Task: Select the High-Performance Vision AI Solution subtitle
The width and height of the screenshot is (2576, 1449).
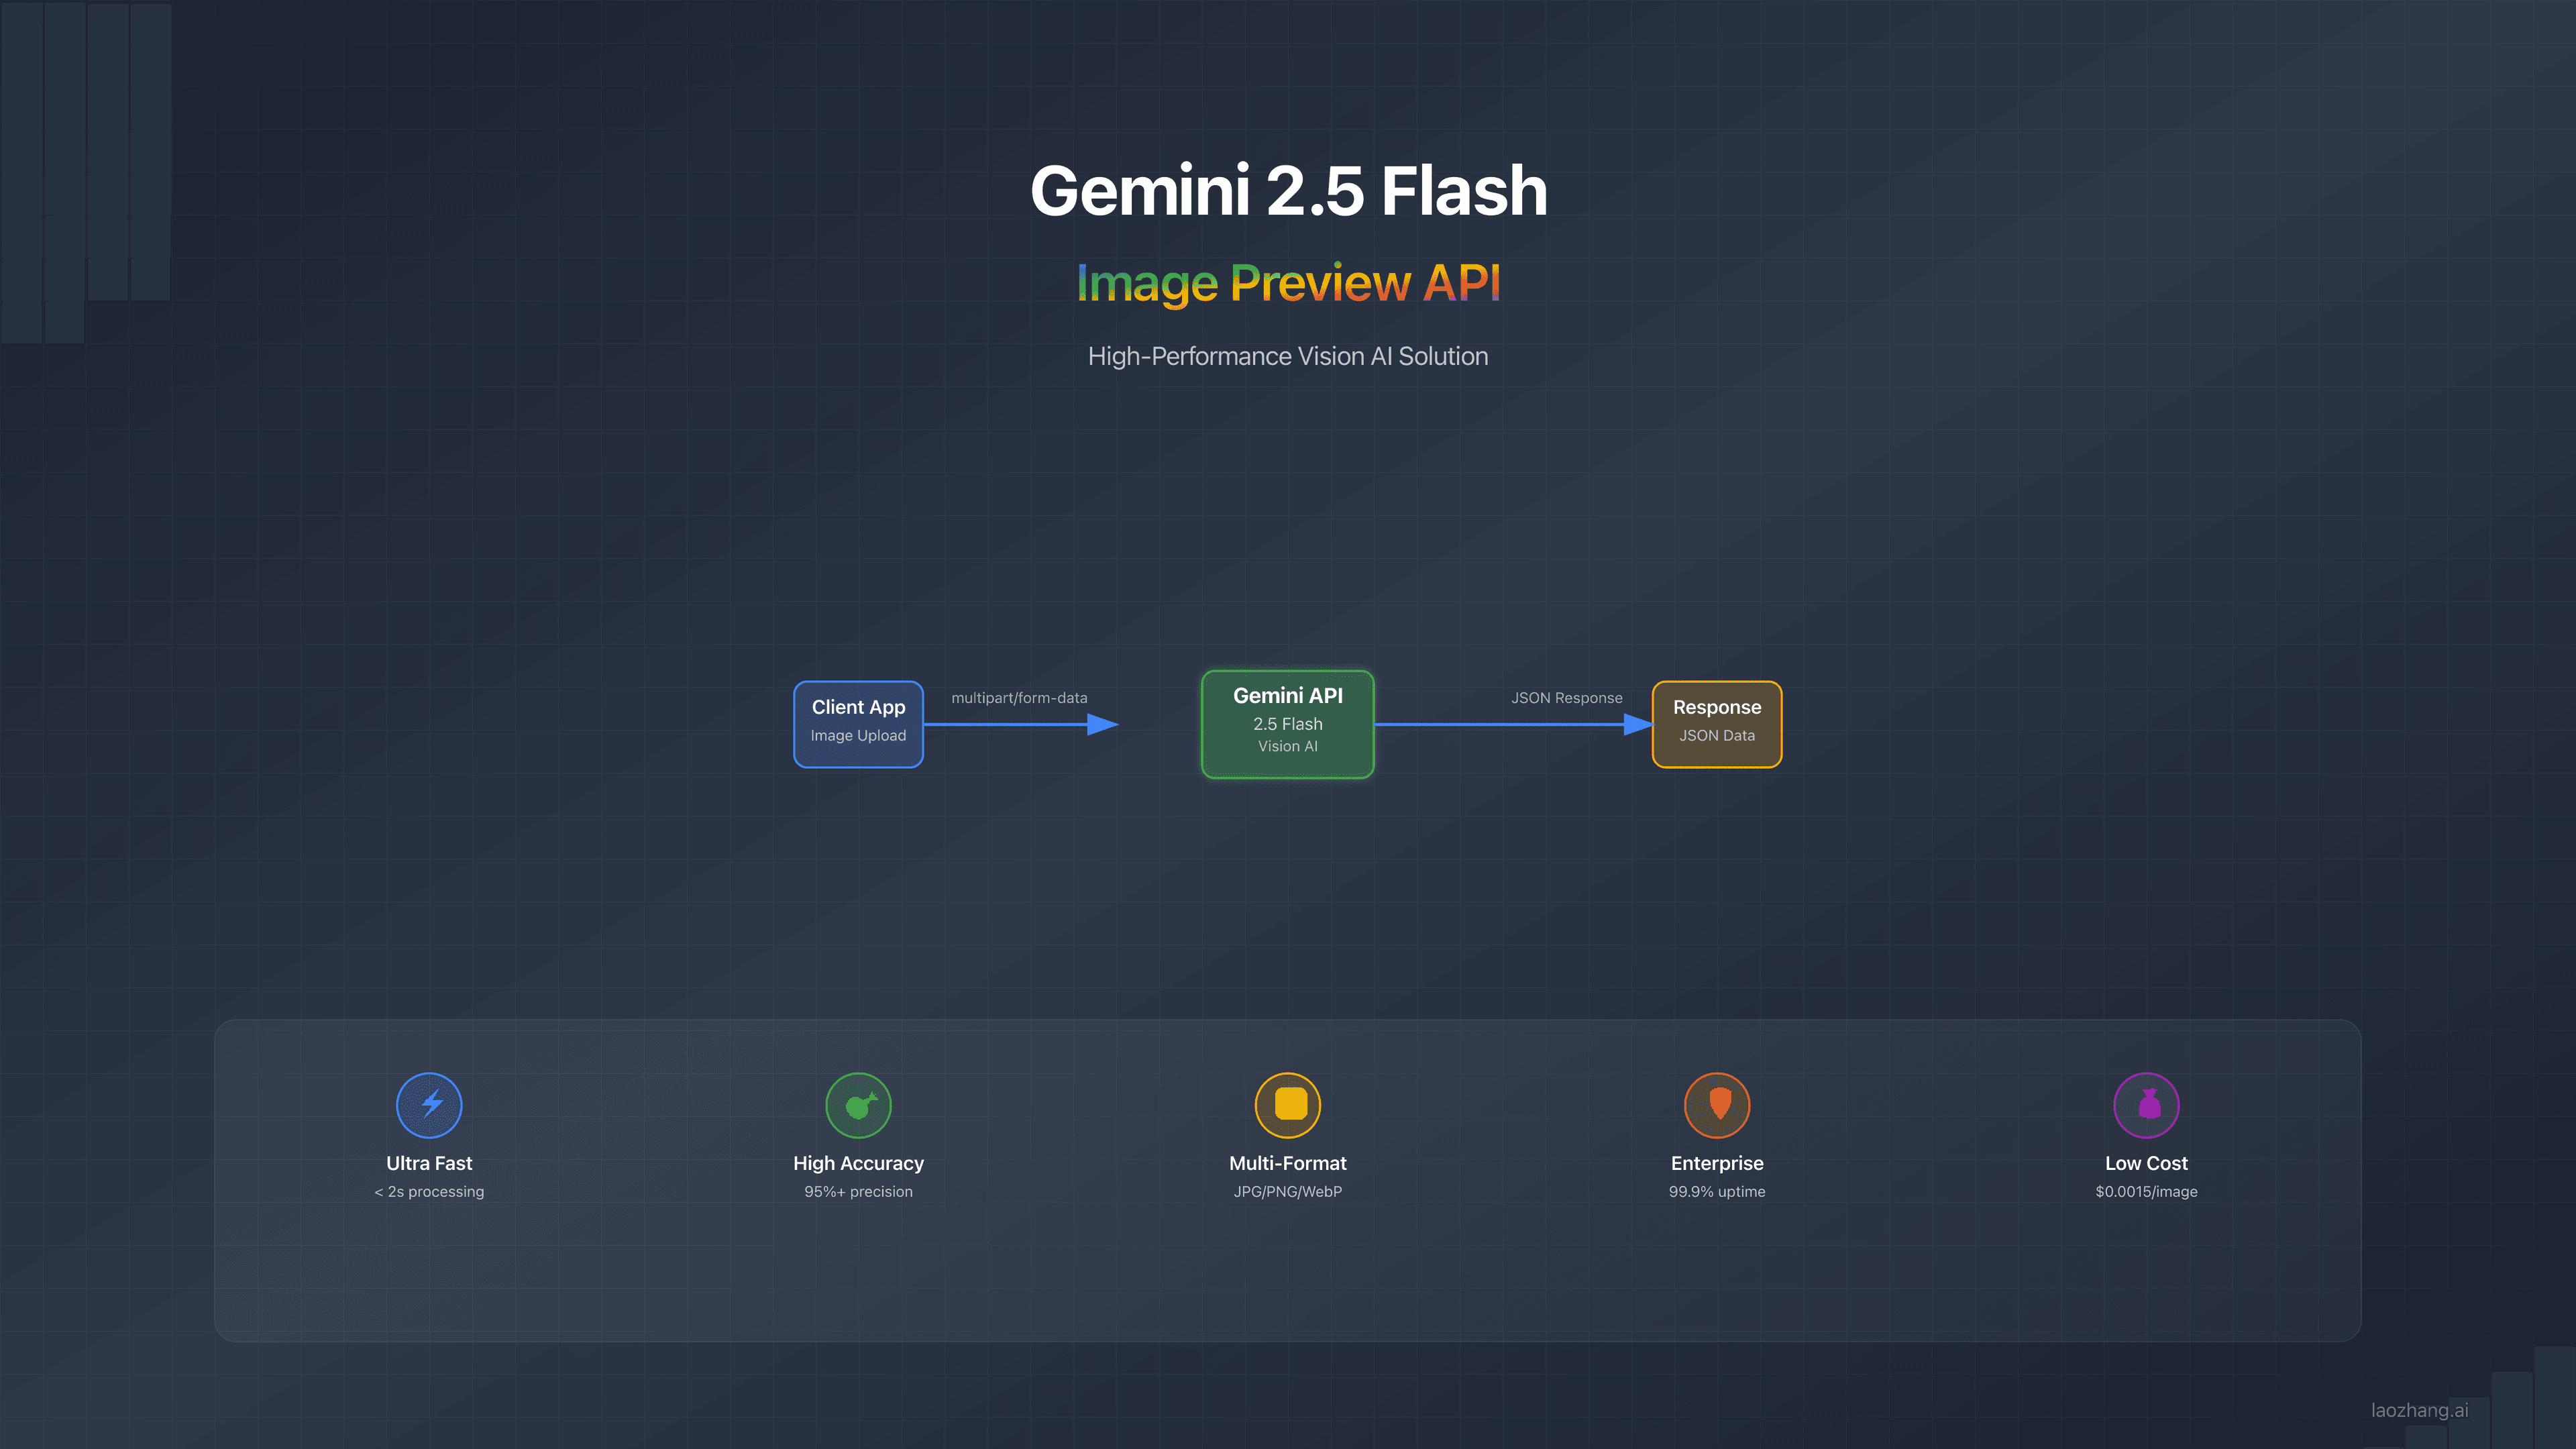Action: pos(1288,356)
